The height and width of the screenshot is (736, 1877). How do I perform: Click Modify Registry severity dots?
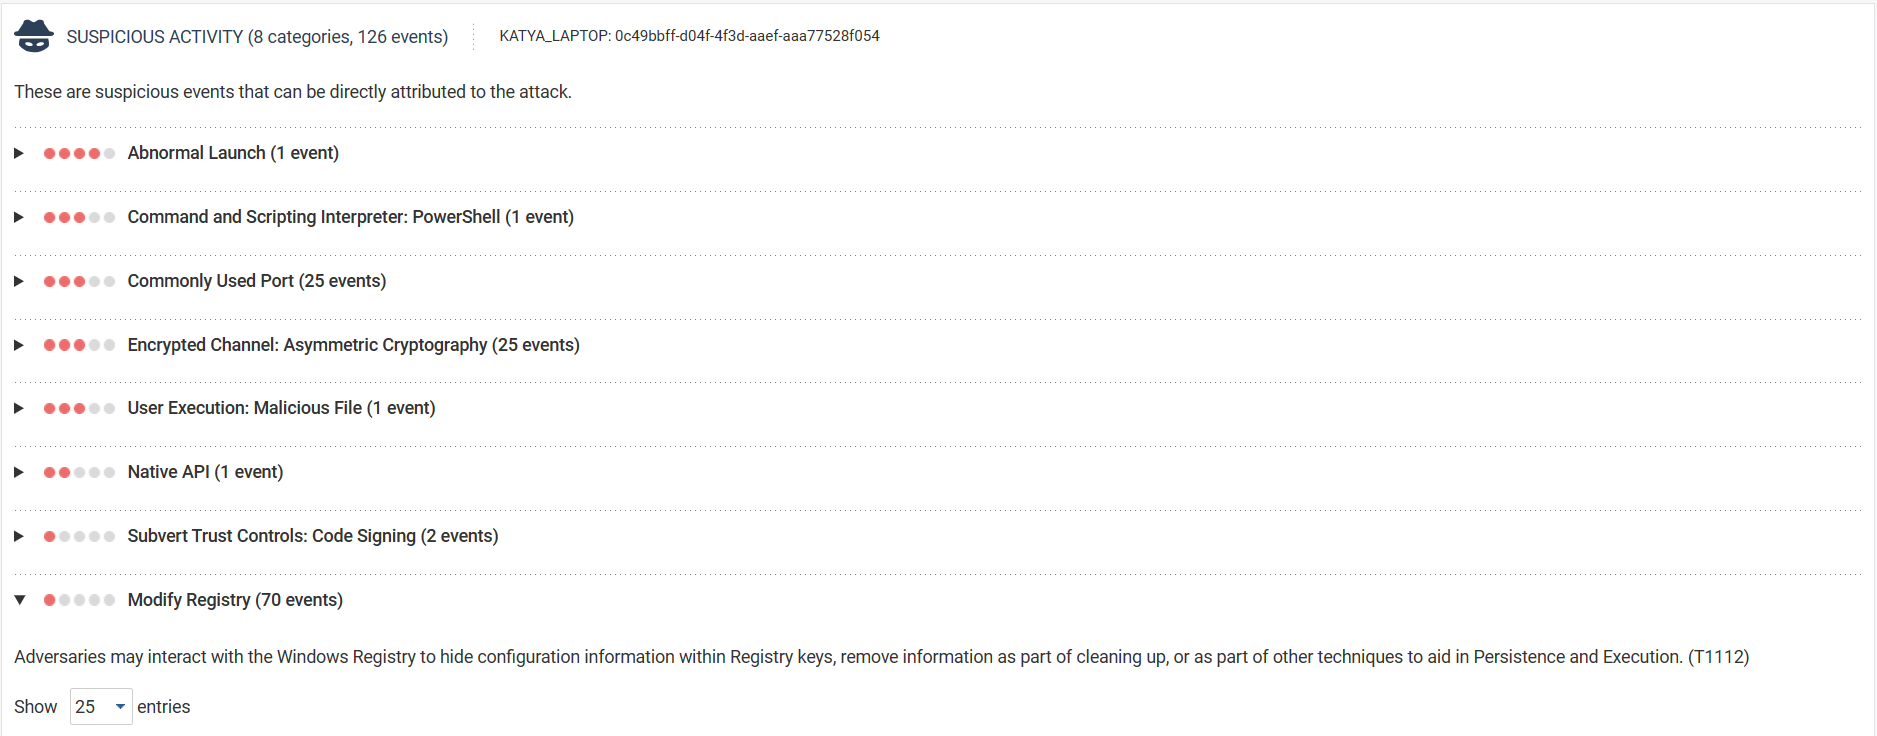click(79, 600)
